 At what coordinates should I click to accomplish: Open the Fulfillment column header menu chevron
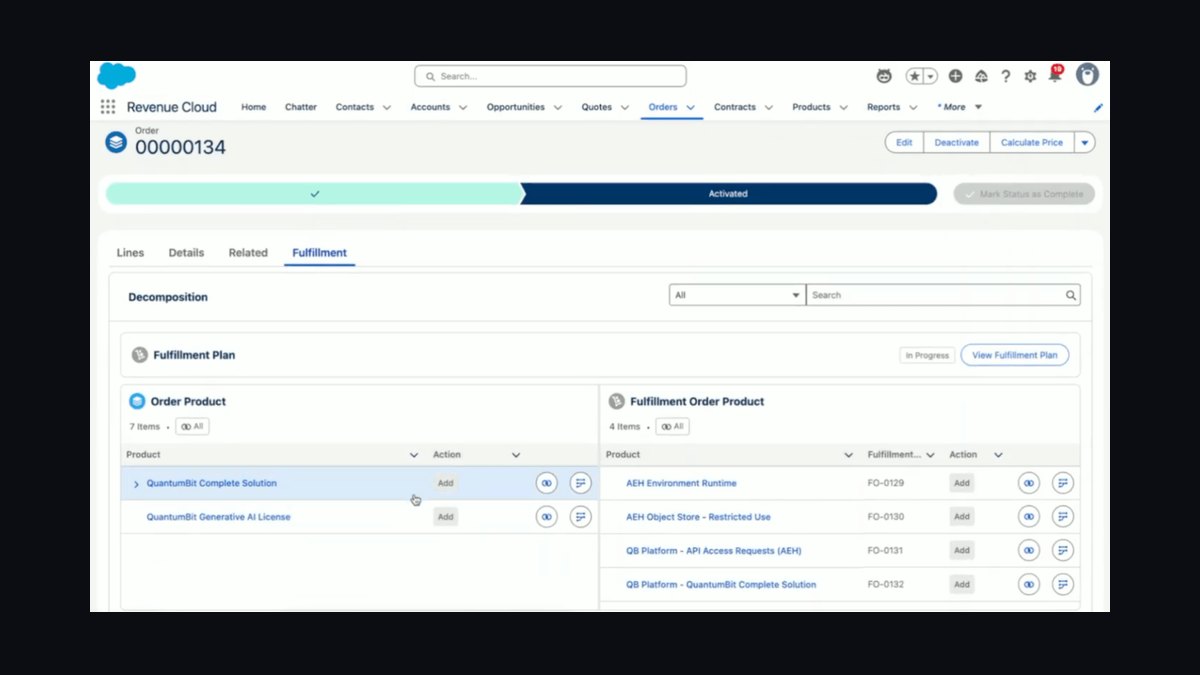(930, 455)
